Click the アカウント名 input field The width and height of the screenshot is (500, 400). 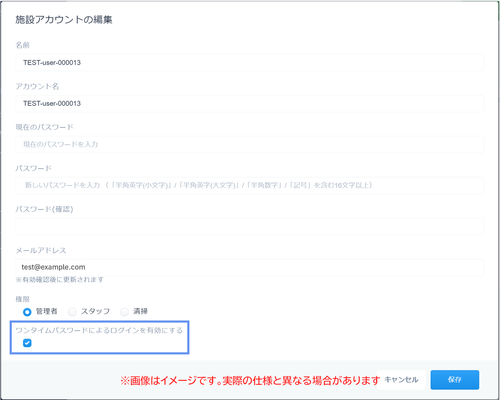click(250, 104)
